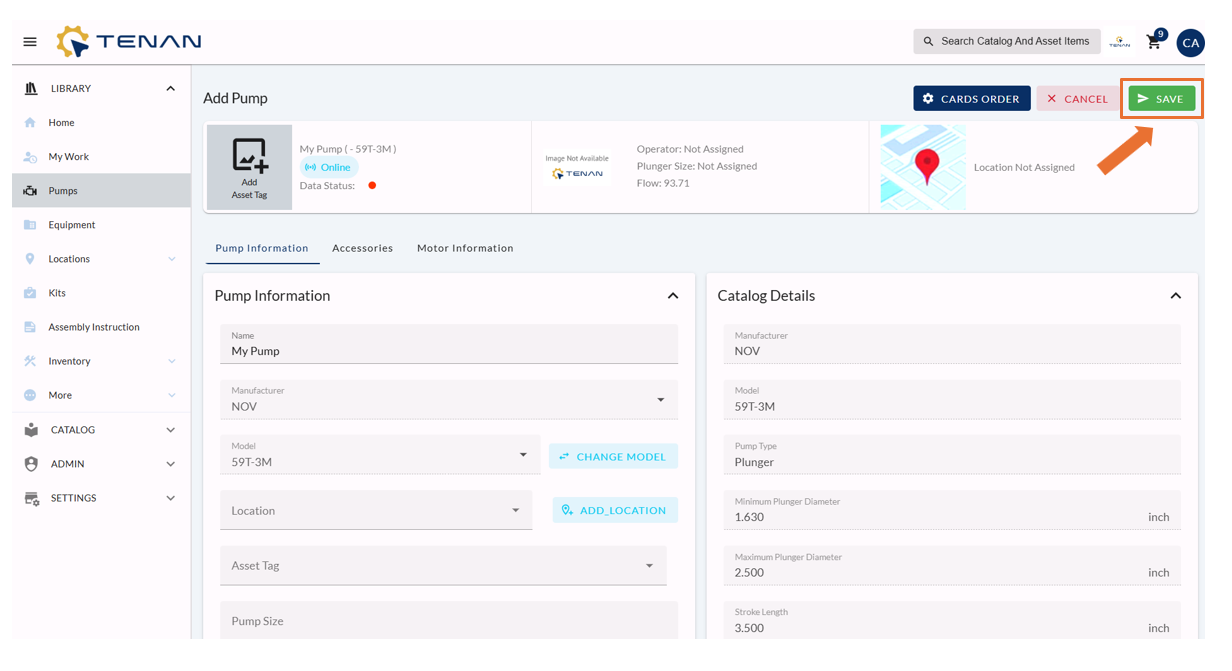1232x671 pixels.
Task: Open Kits from the sidebar
Action: click(57, 293)
